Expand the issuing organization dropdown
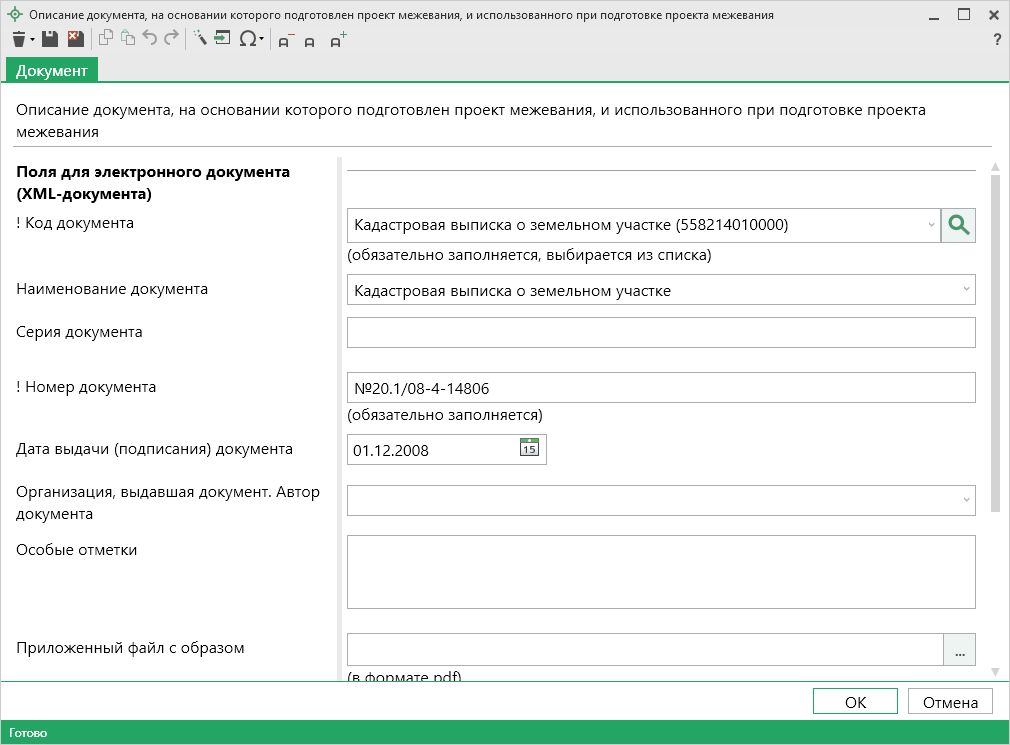This screenshot has height=745, width=1010. 966,500
